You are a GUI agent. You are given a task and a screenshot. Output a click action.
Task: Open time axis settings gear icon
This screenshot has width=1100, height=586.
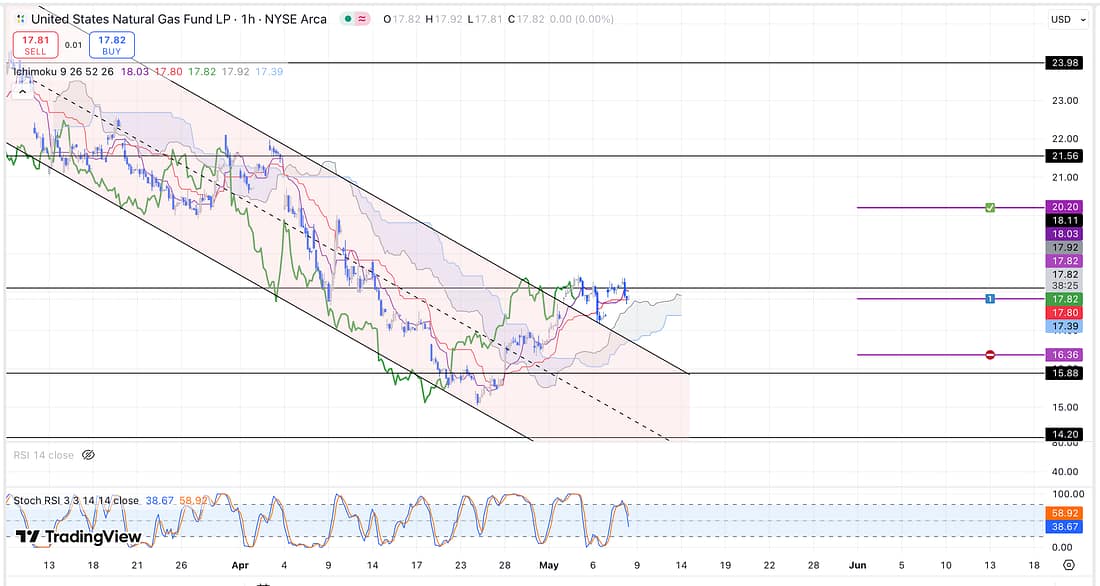click(x=1068, y=566)
